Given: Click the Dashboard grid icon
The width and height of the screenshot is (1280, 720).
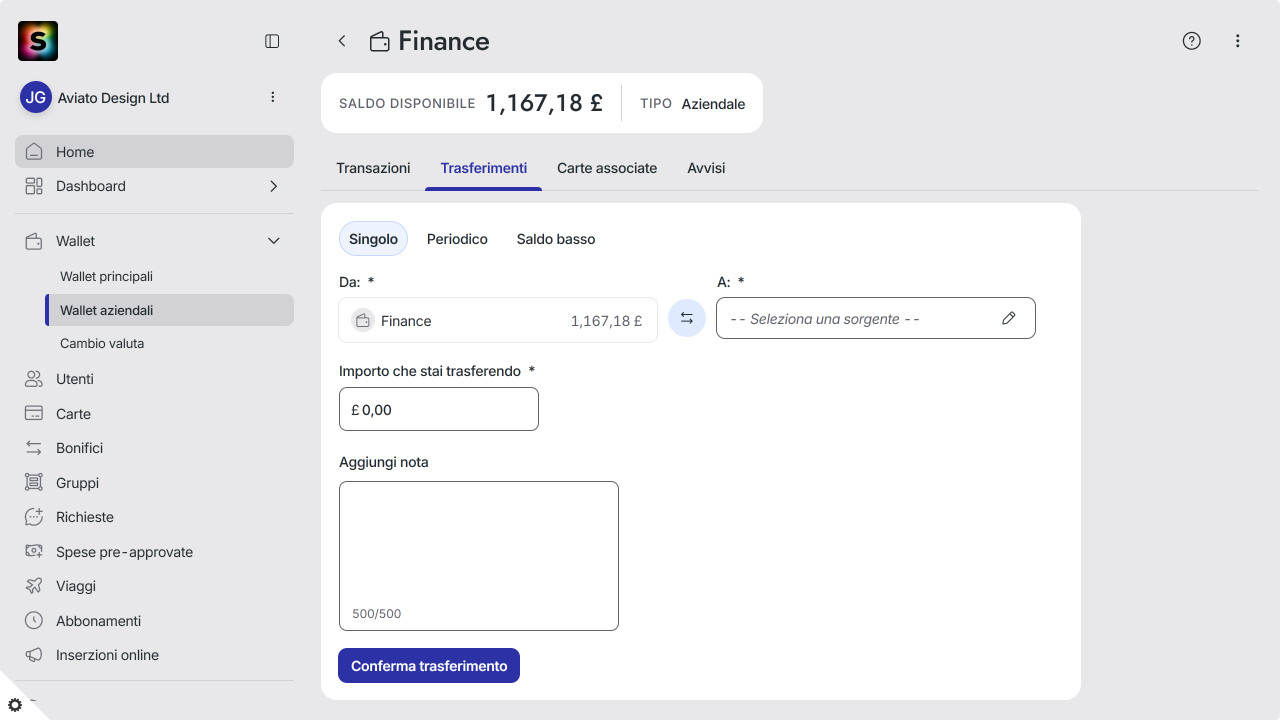Looking at the screenshot, I should (34, 186).
